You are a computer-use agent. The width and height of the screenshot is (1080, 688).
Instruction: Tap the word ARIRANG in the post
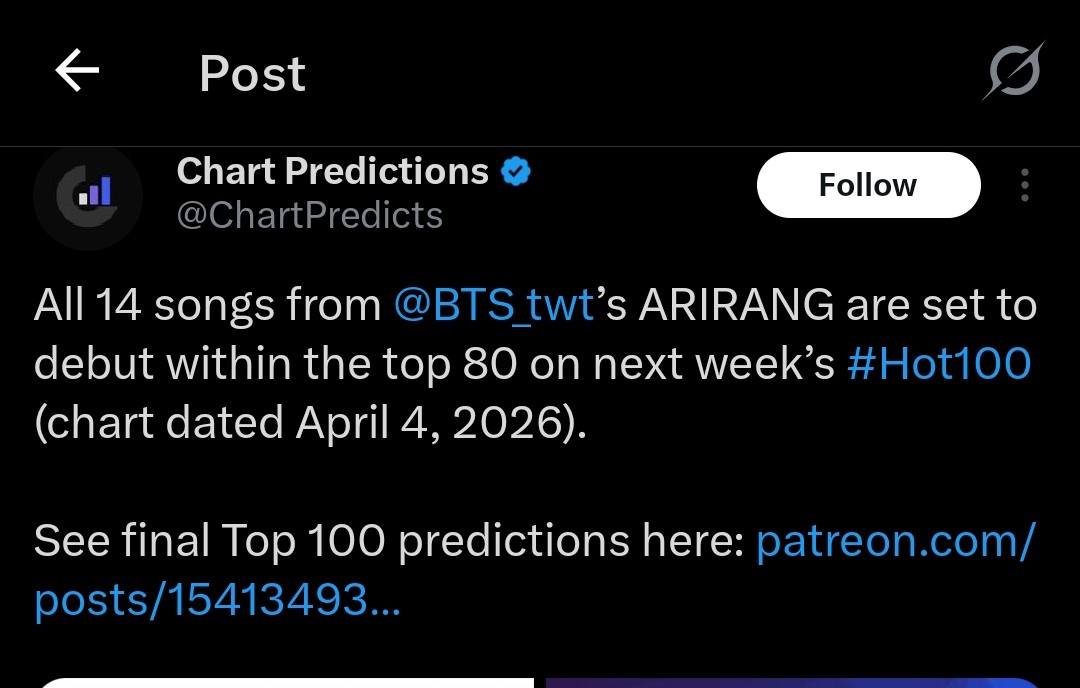[735, 306]
